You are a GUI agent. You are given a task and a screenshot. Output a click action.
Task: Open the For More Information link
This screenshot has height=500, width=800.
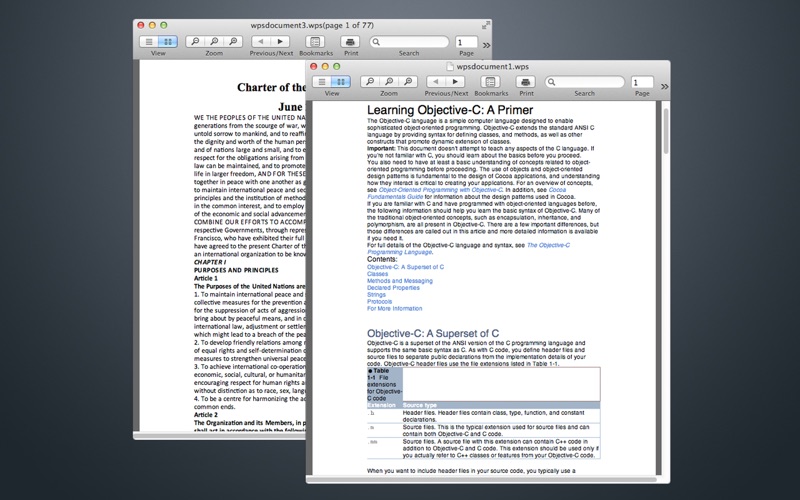pyautogui.click(x=394, y=309)
